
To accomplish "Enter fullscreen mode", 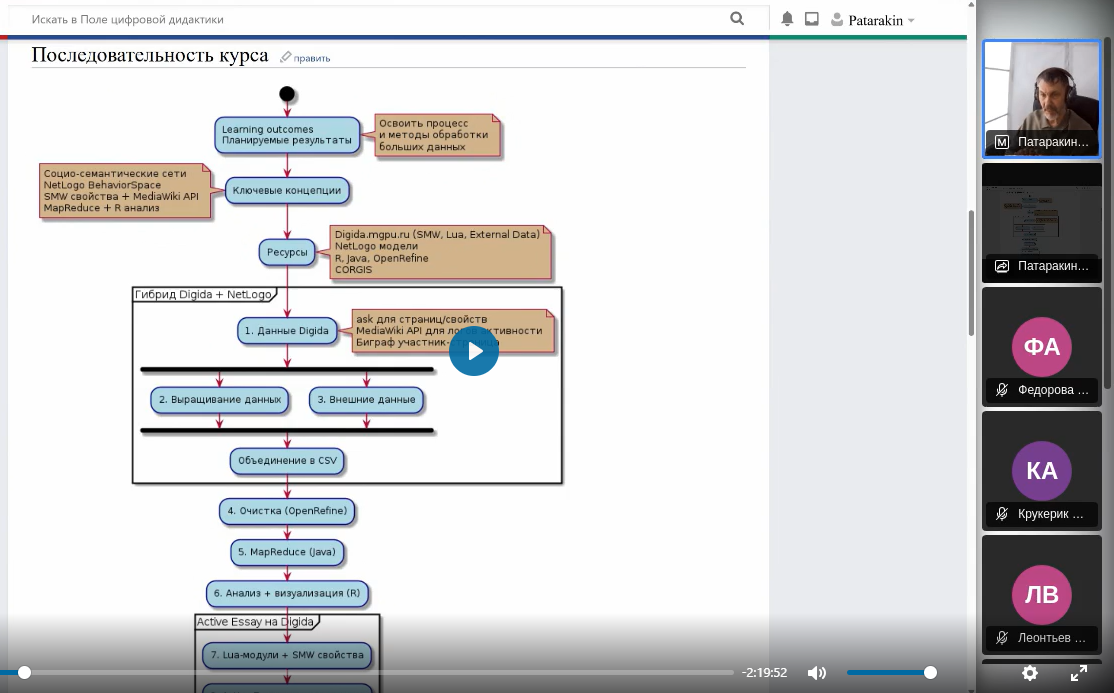I will click(1079, 673).
